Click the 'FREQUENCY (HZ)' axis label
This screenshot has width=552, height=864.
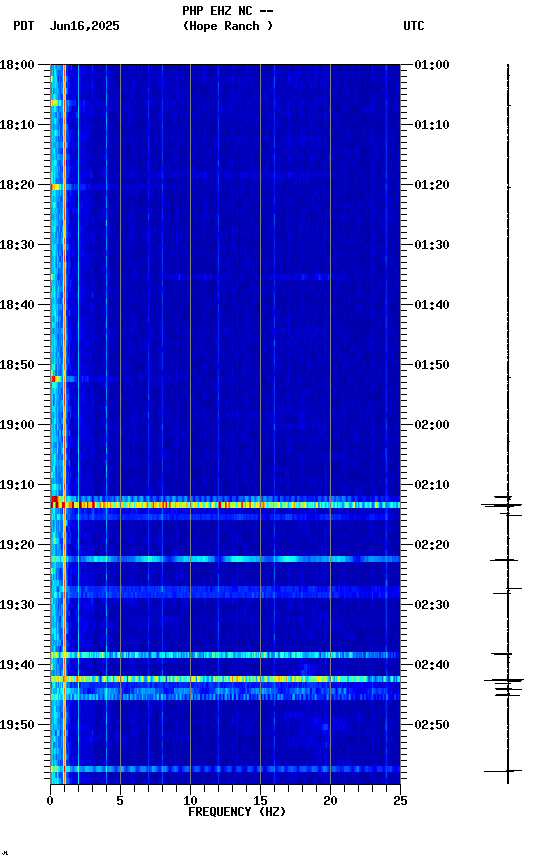pyautogui.click(x=237, y=812)
